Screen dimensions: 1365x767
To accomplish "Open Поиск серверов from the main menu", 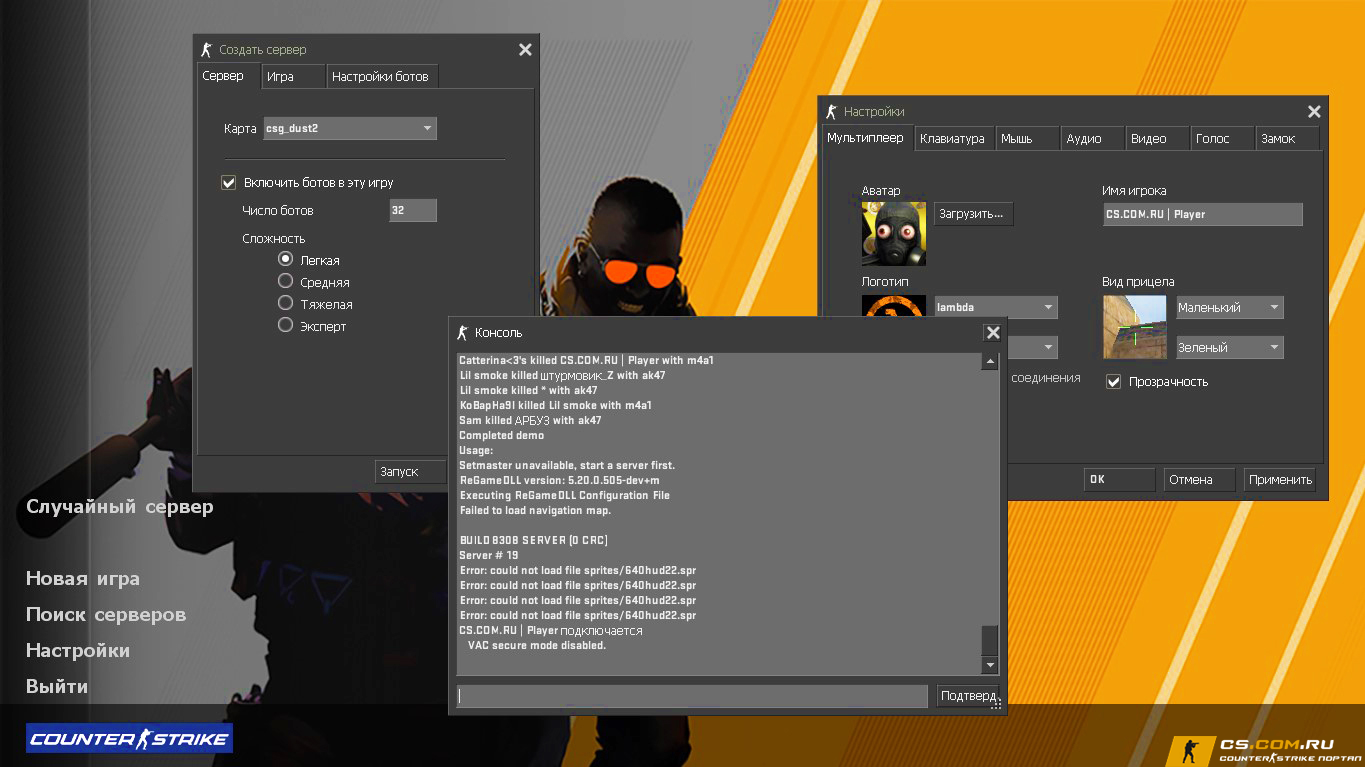I will [x=106, y=614].
